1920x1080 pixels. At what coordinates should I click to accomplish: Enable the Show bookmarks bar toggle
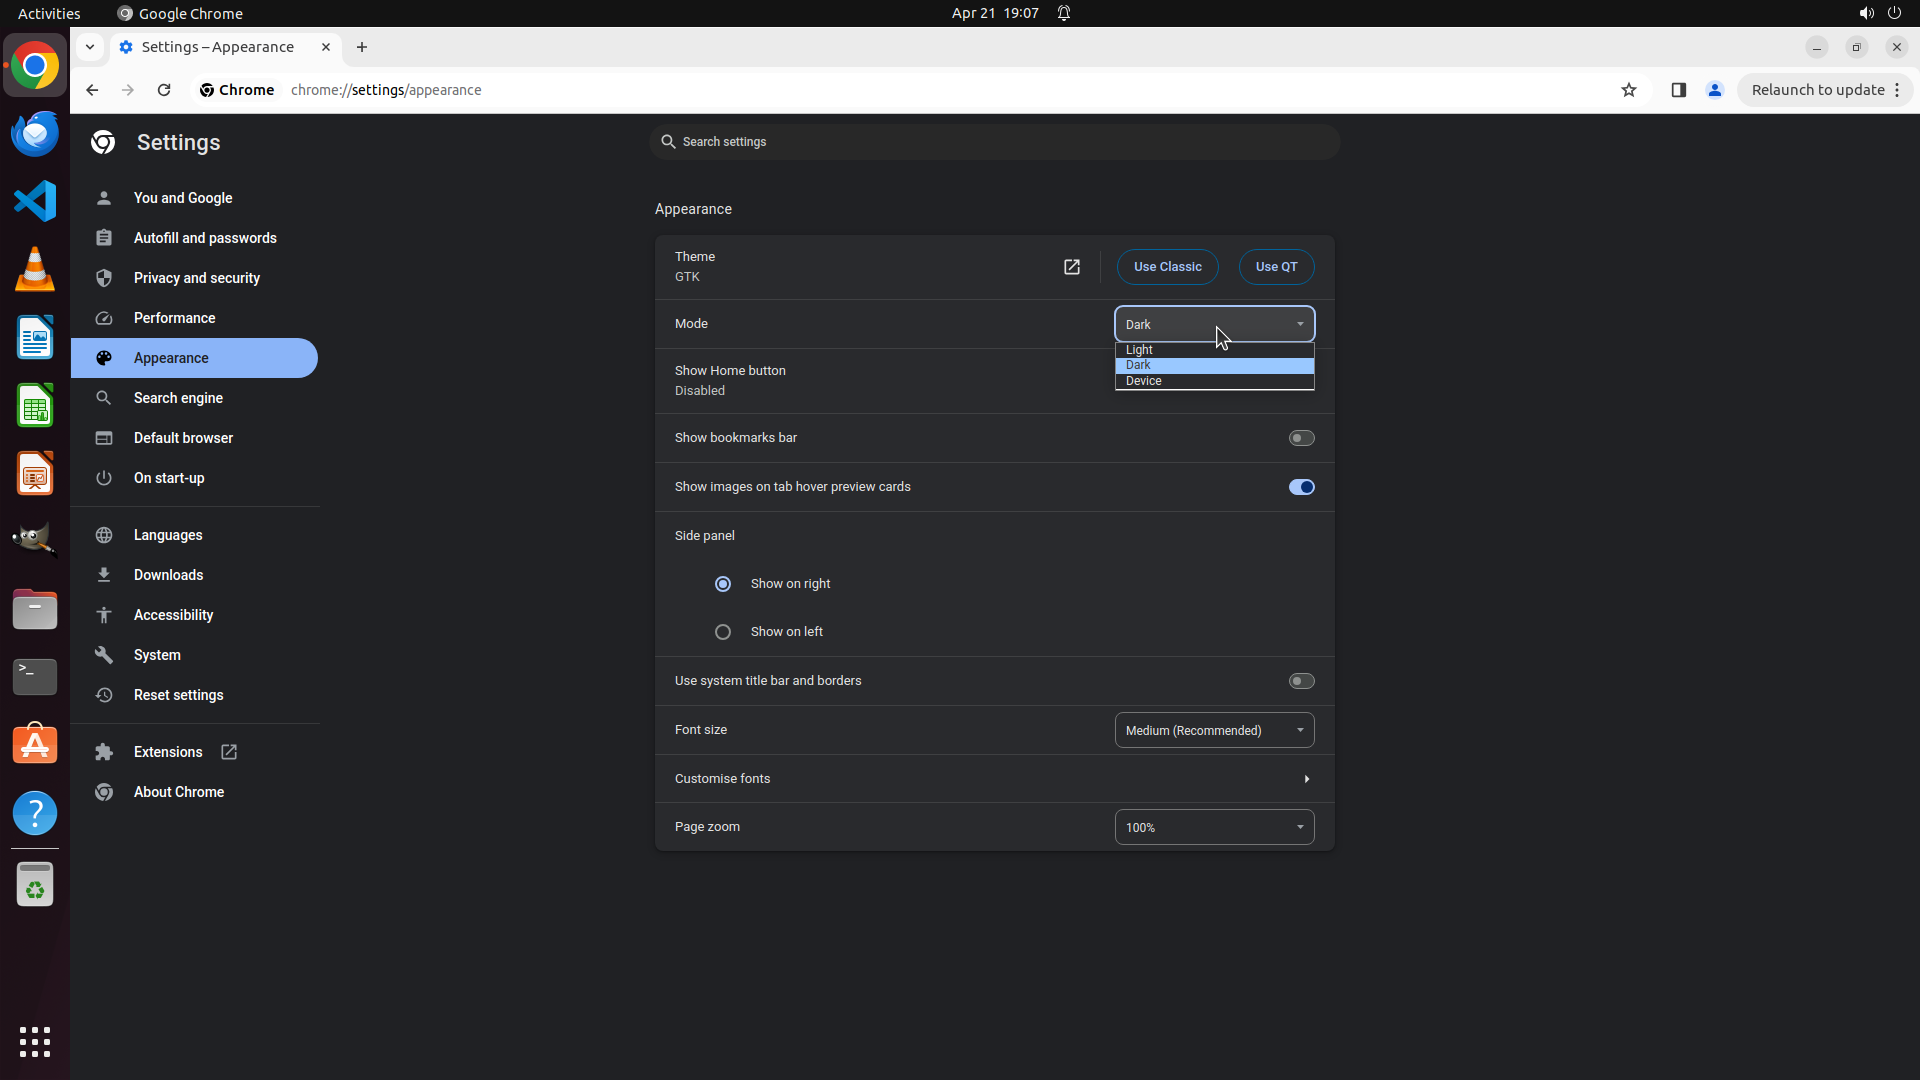point(1301,438)
